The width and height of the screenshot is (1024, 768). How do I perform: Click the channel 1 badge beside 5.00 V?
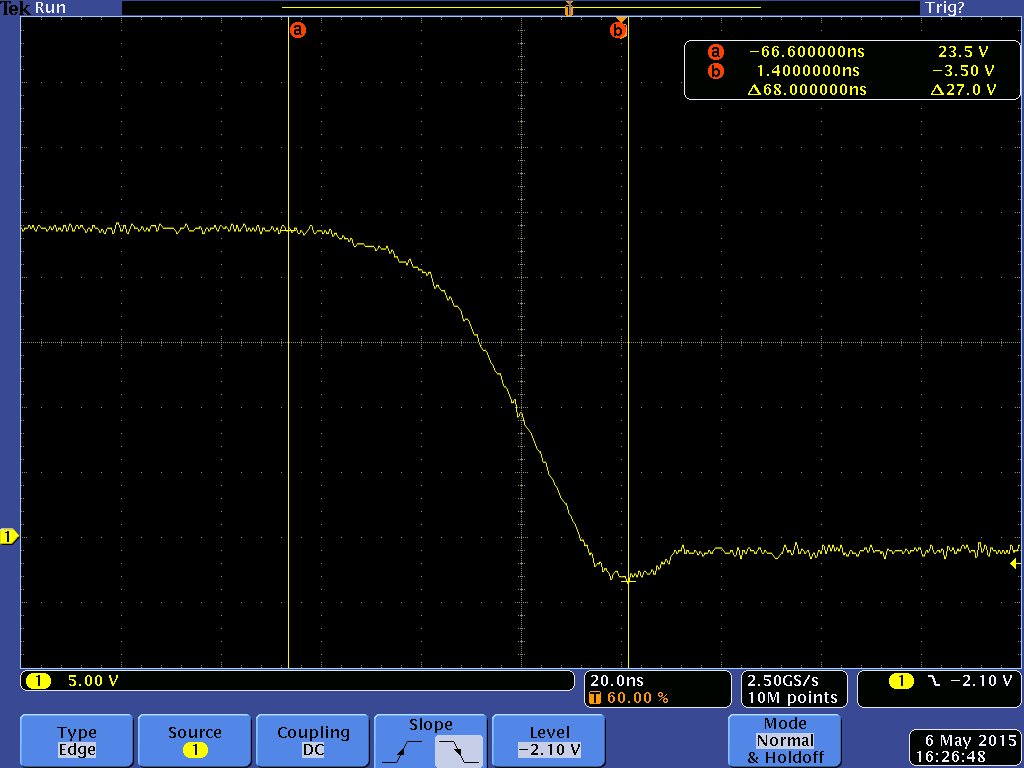(38, 681)
